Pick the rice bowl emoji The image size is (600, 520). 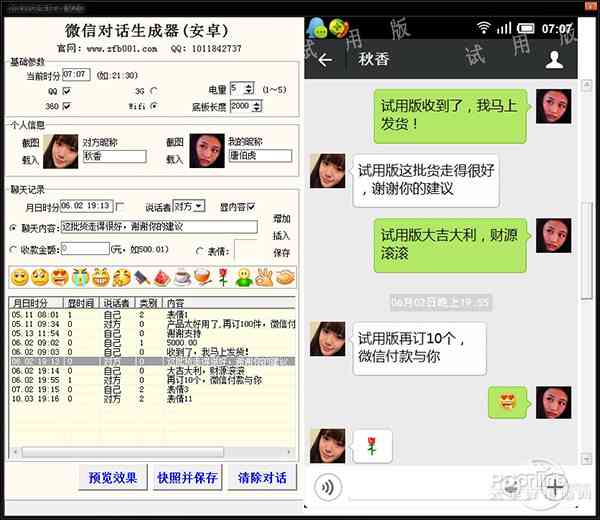click(203, 277)
